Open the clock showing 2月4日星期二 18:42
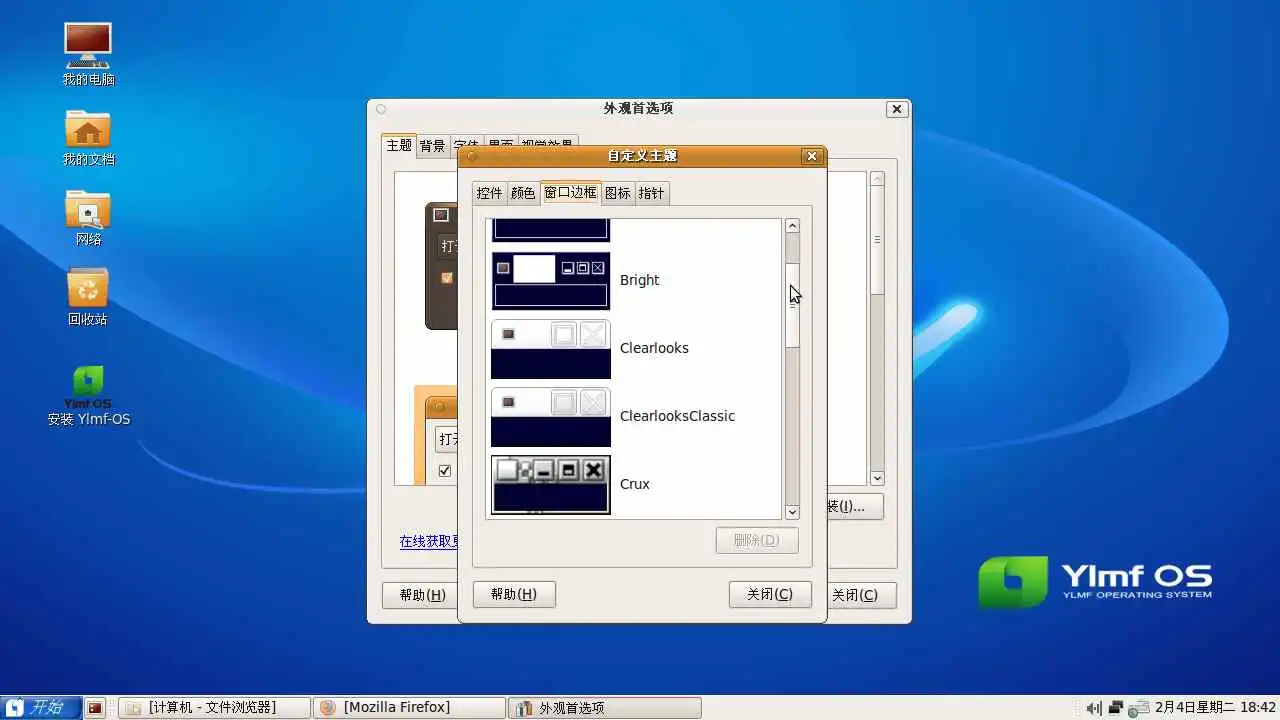The image size is (1280, 720). (1215, 707)
